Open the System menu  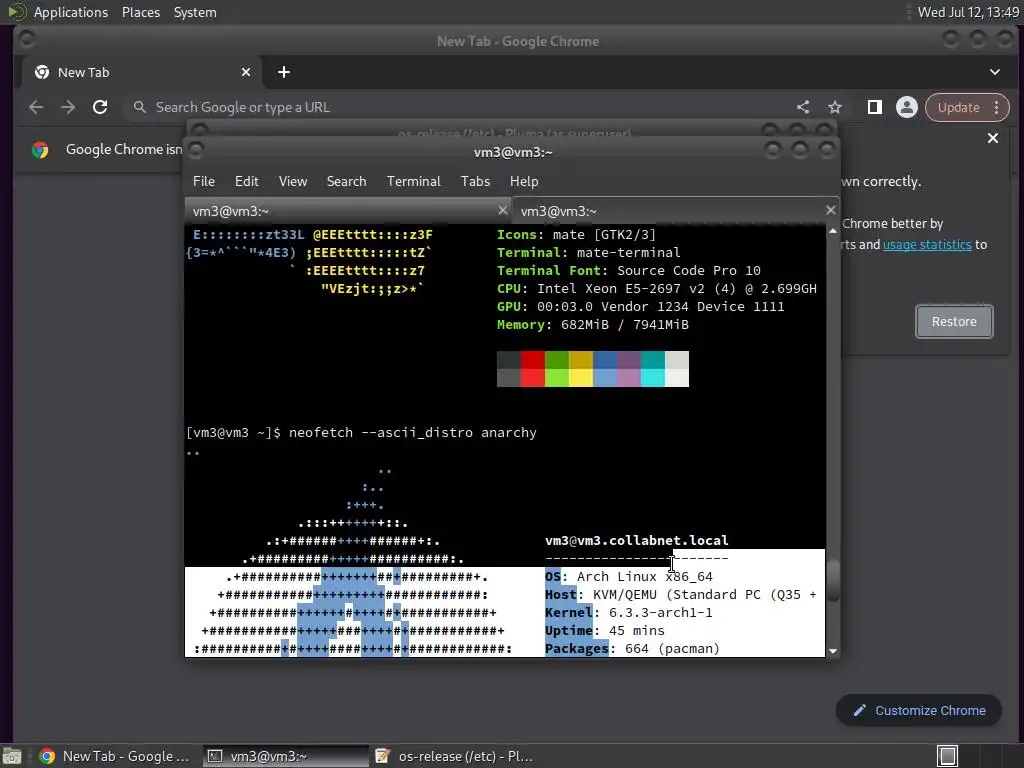pyautogui.click(x=195, y=12)
